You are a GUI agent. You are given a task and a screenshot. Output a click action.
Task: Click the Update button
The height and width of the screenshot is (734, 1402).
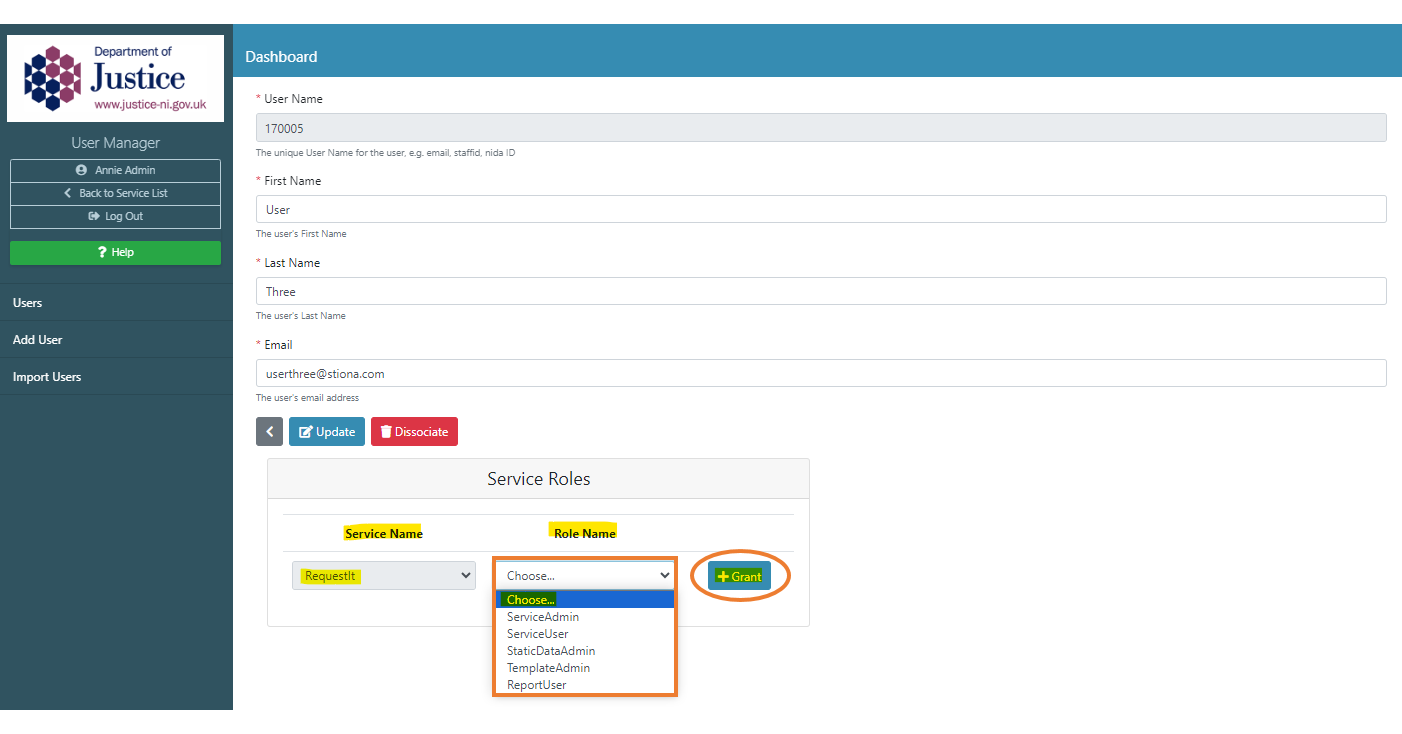tap(327, 432)
